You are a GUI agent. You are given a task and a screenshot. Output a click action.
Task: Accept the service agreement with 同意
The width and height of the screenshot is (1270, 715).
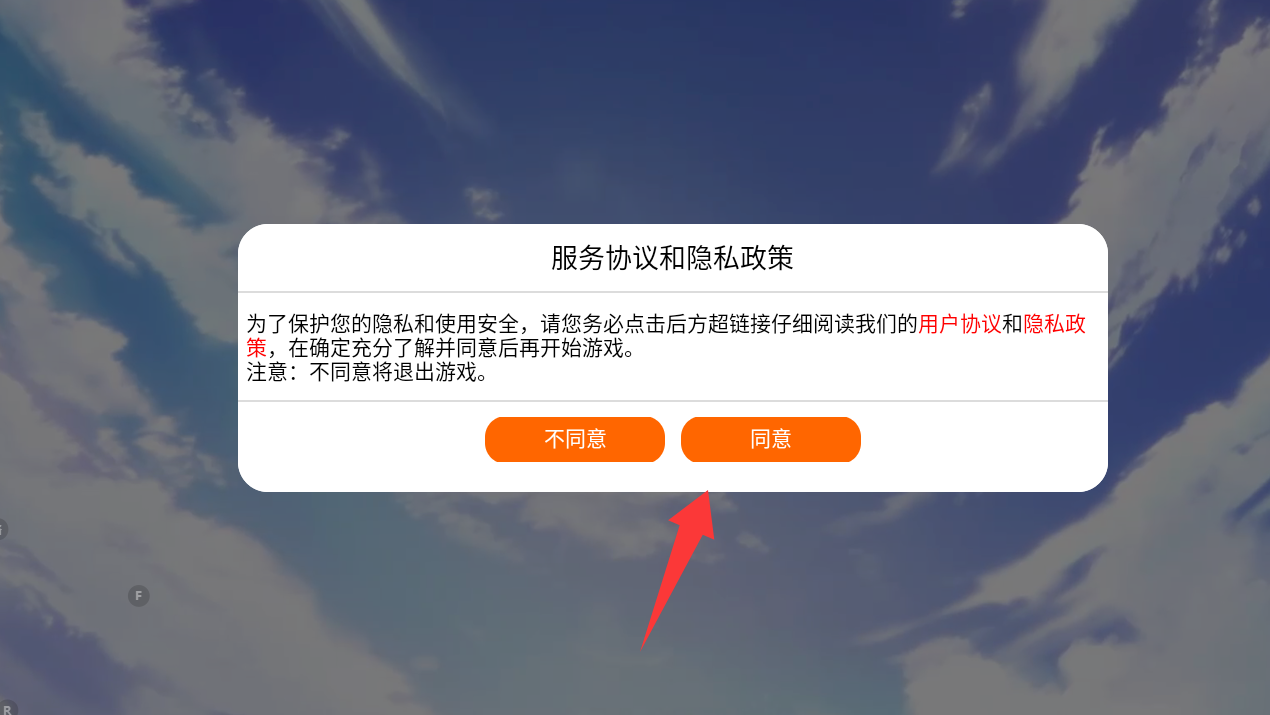tap(770, 439)
